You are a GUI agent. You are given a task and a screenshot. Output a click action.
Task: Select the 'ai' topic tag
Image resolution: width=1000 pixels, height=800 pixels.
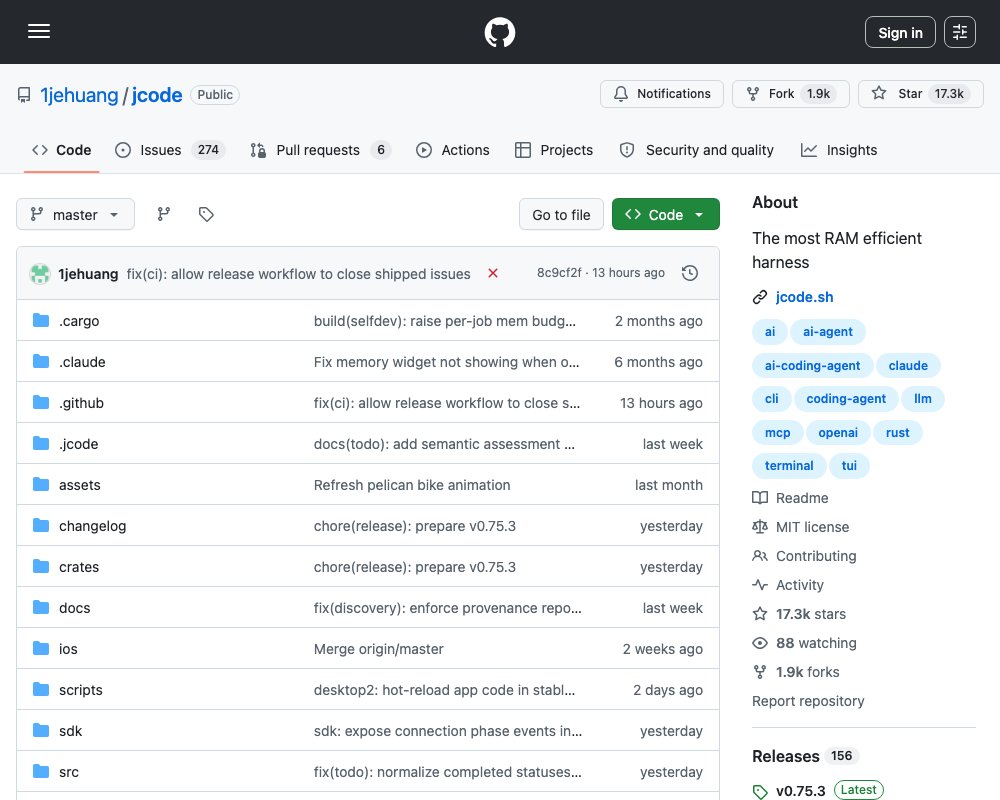coord(770,332)
